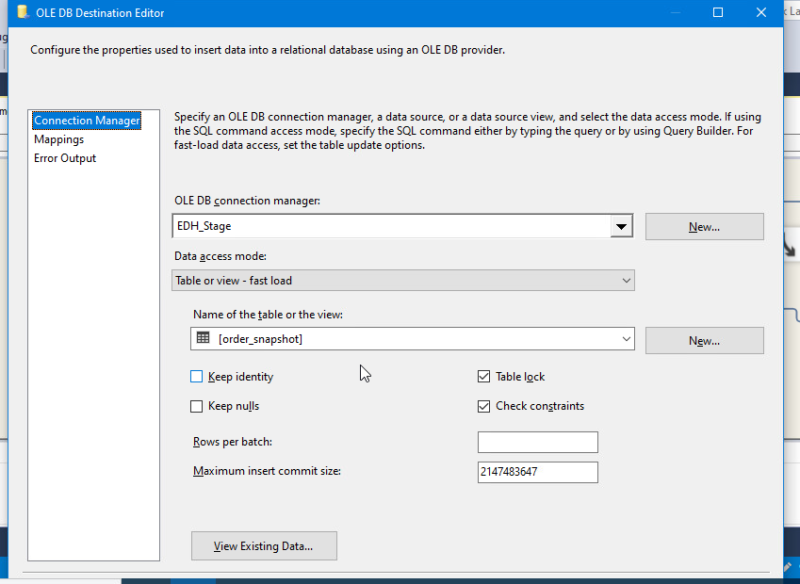The height and width of the screenshot is (584, 800).
Task: Open the OLE DB connection manager dropdown
Action: [x=623, y=226]
